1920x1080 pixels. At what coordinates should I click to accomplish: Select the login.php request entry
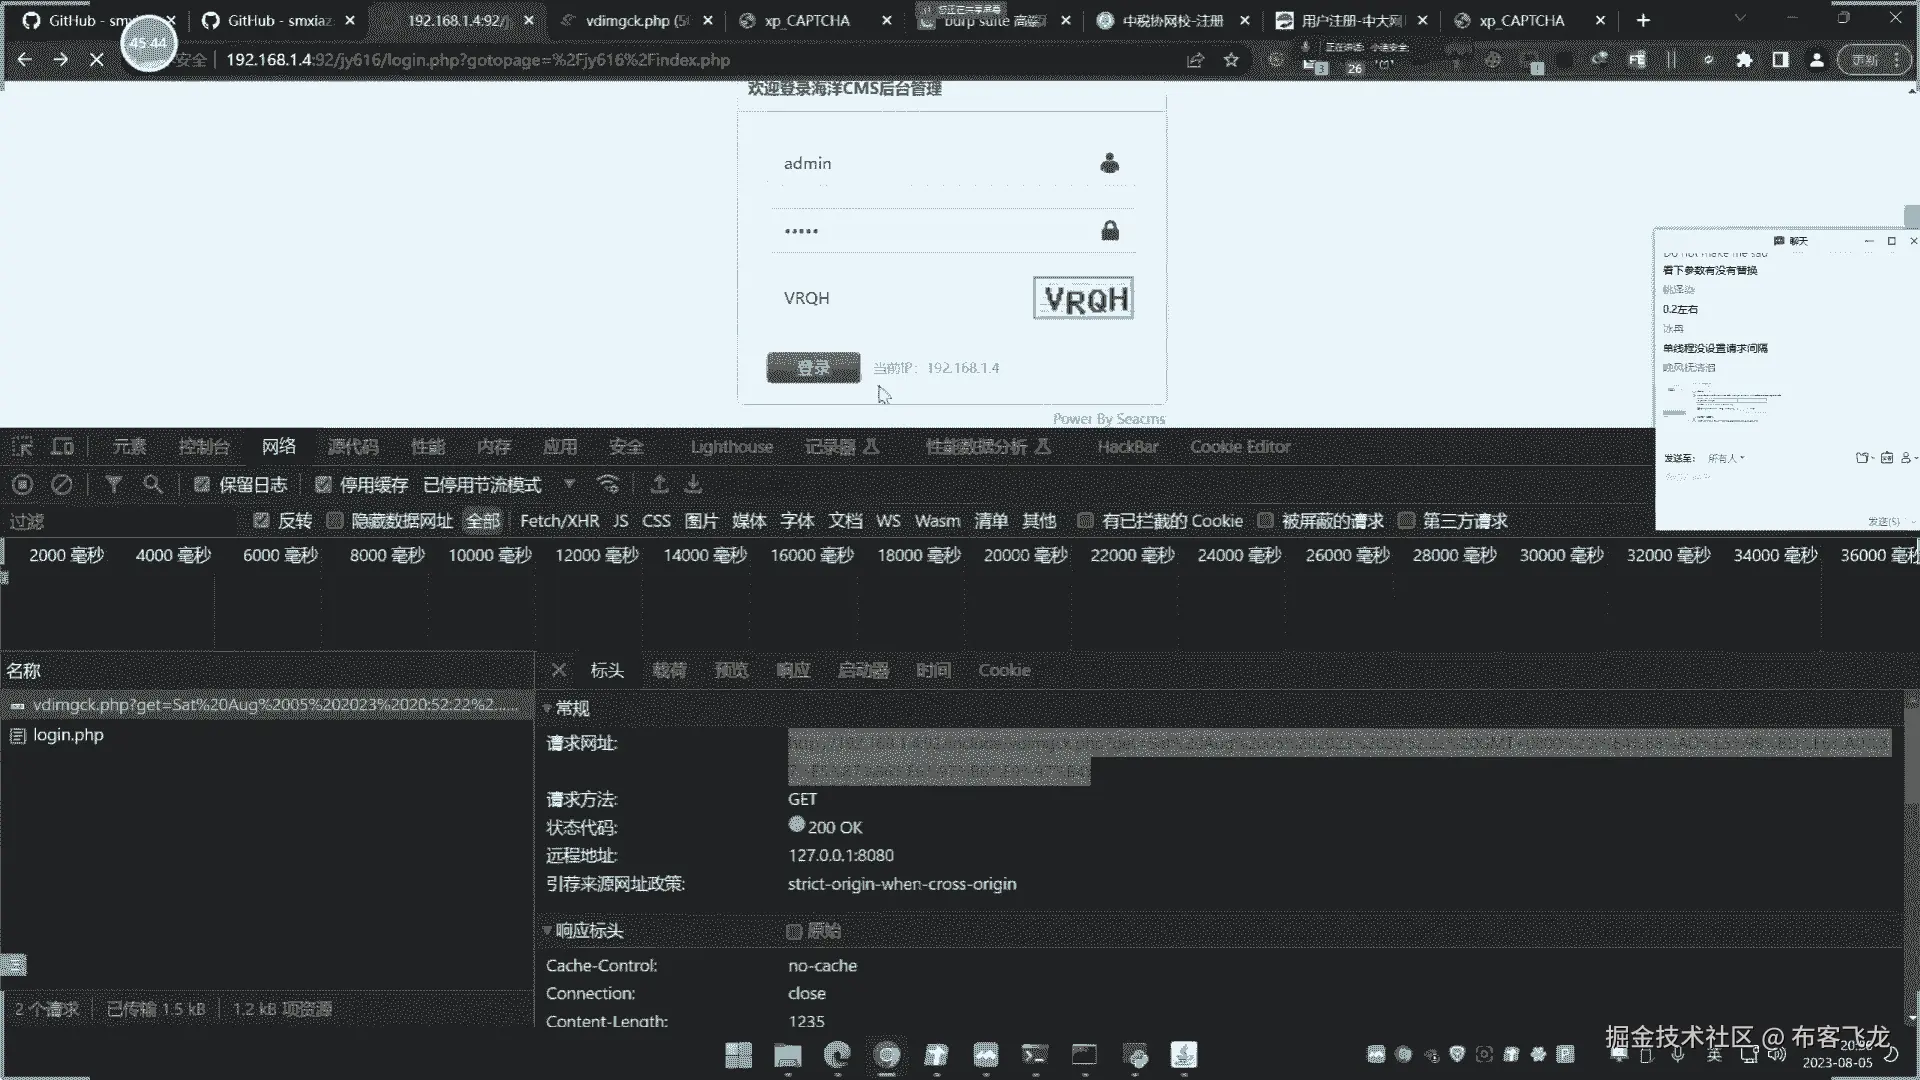68,735
